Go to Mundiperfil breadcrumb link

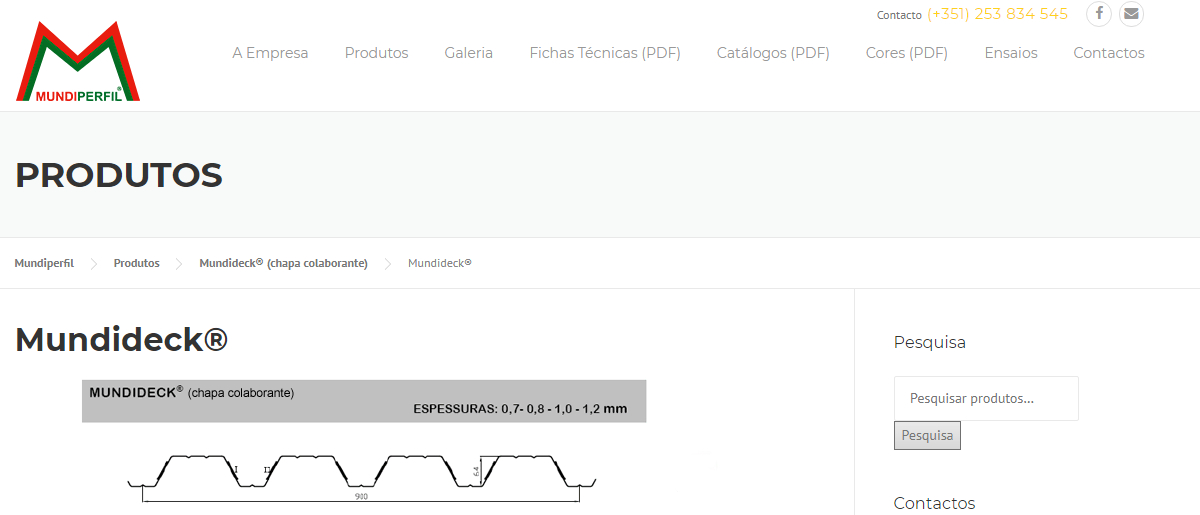[44, 263]
